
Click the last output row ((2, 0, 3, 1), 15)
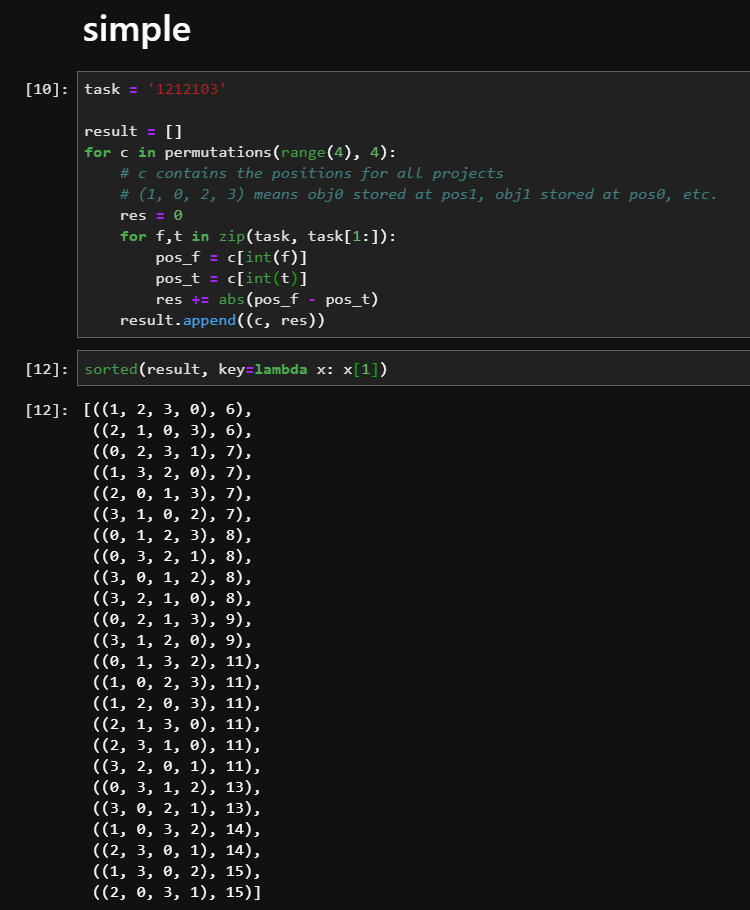tap(176, 892)
